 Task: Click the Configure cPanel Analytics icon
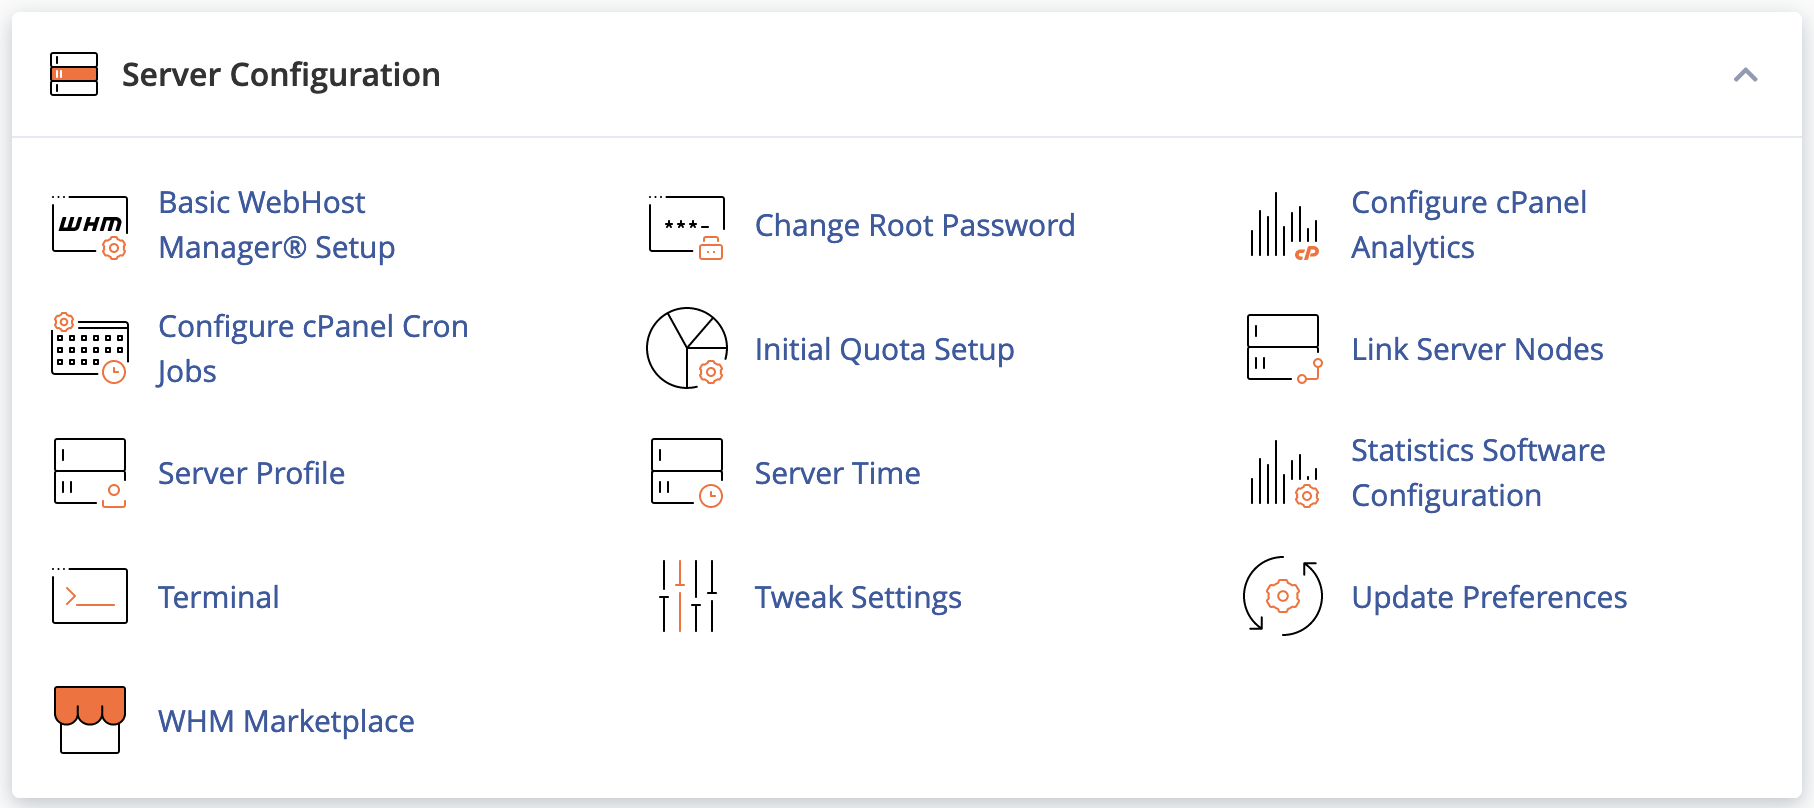click(x=1284, y=226)
